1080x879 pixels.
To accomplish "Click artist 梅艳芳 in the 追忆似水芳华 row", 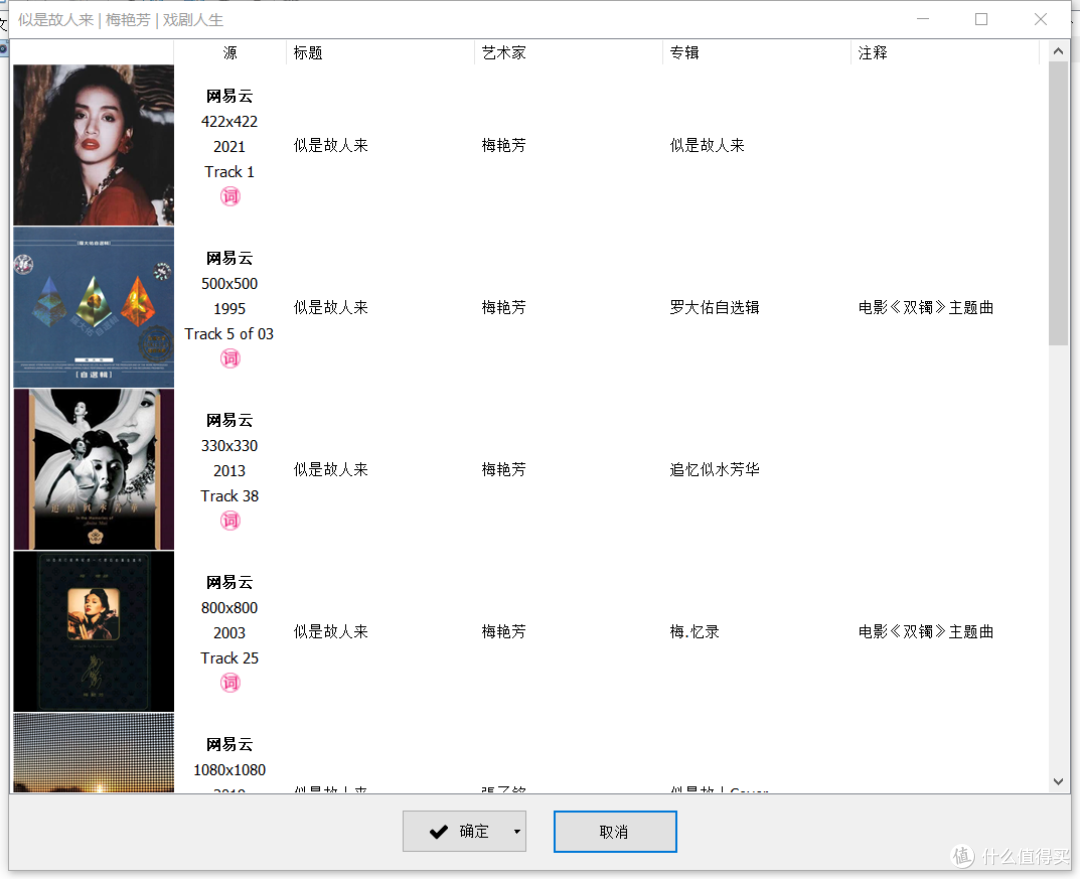I will click(503, 469).
